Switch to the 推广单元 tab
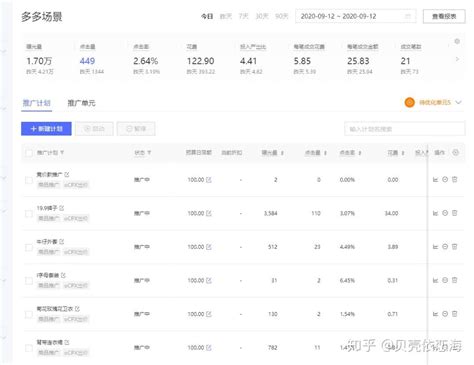This screenshot has height=365, width=474. [x=81, y=103]
